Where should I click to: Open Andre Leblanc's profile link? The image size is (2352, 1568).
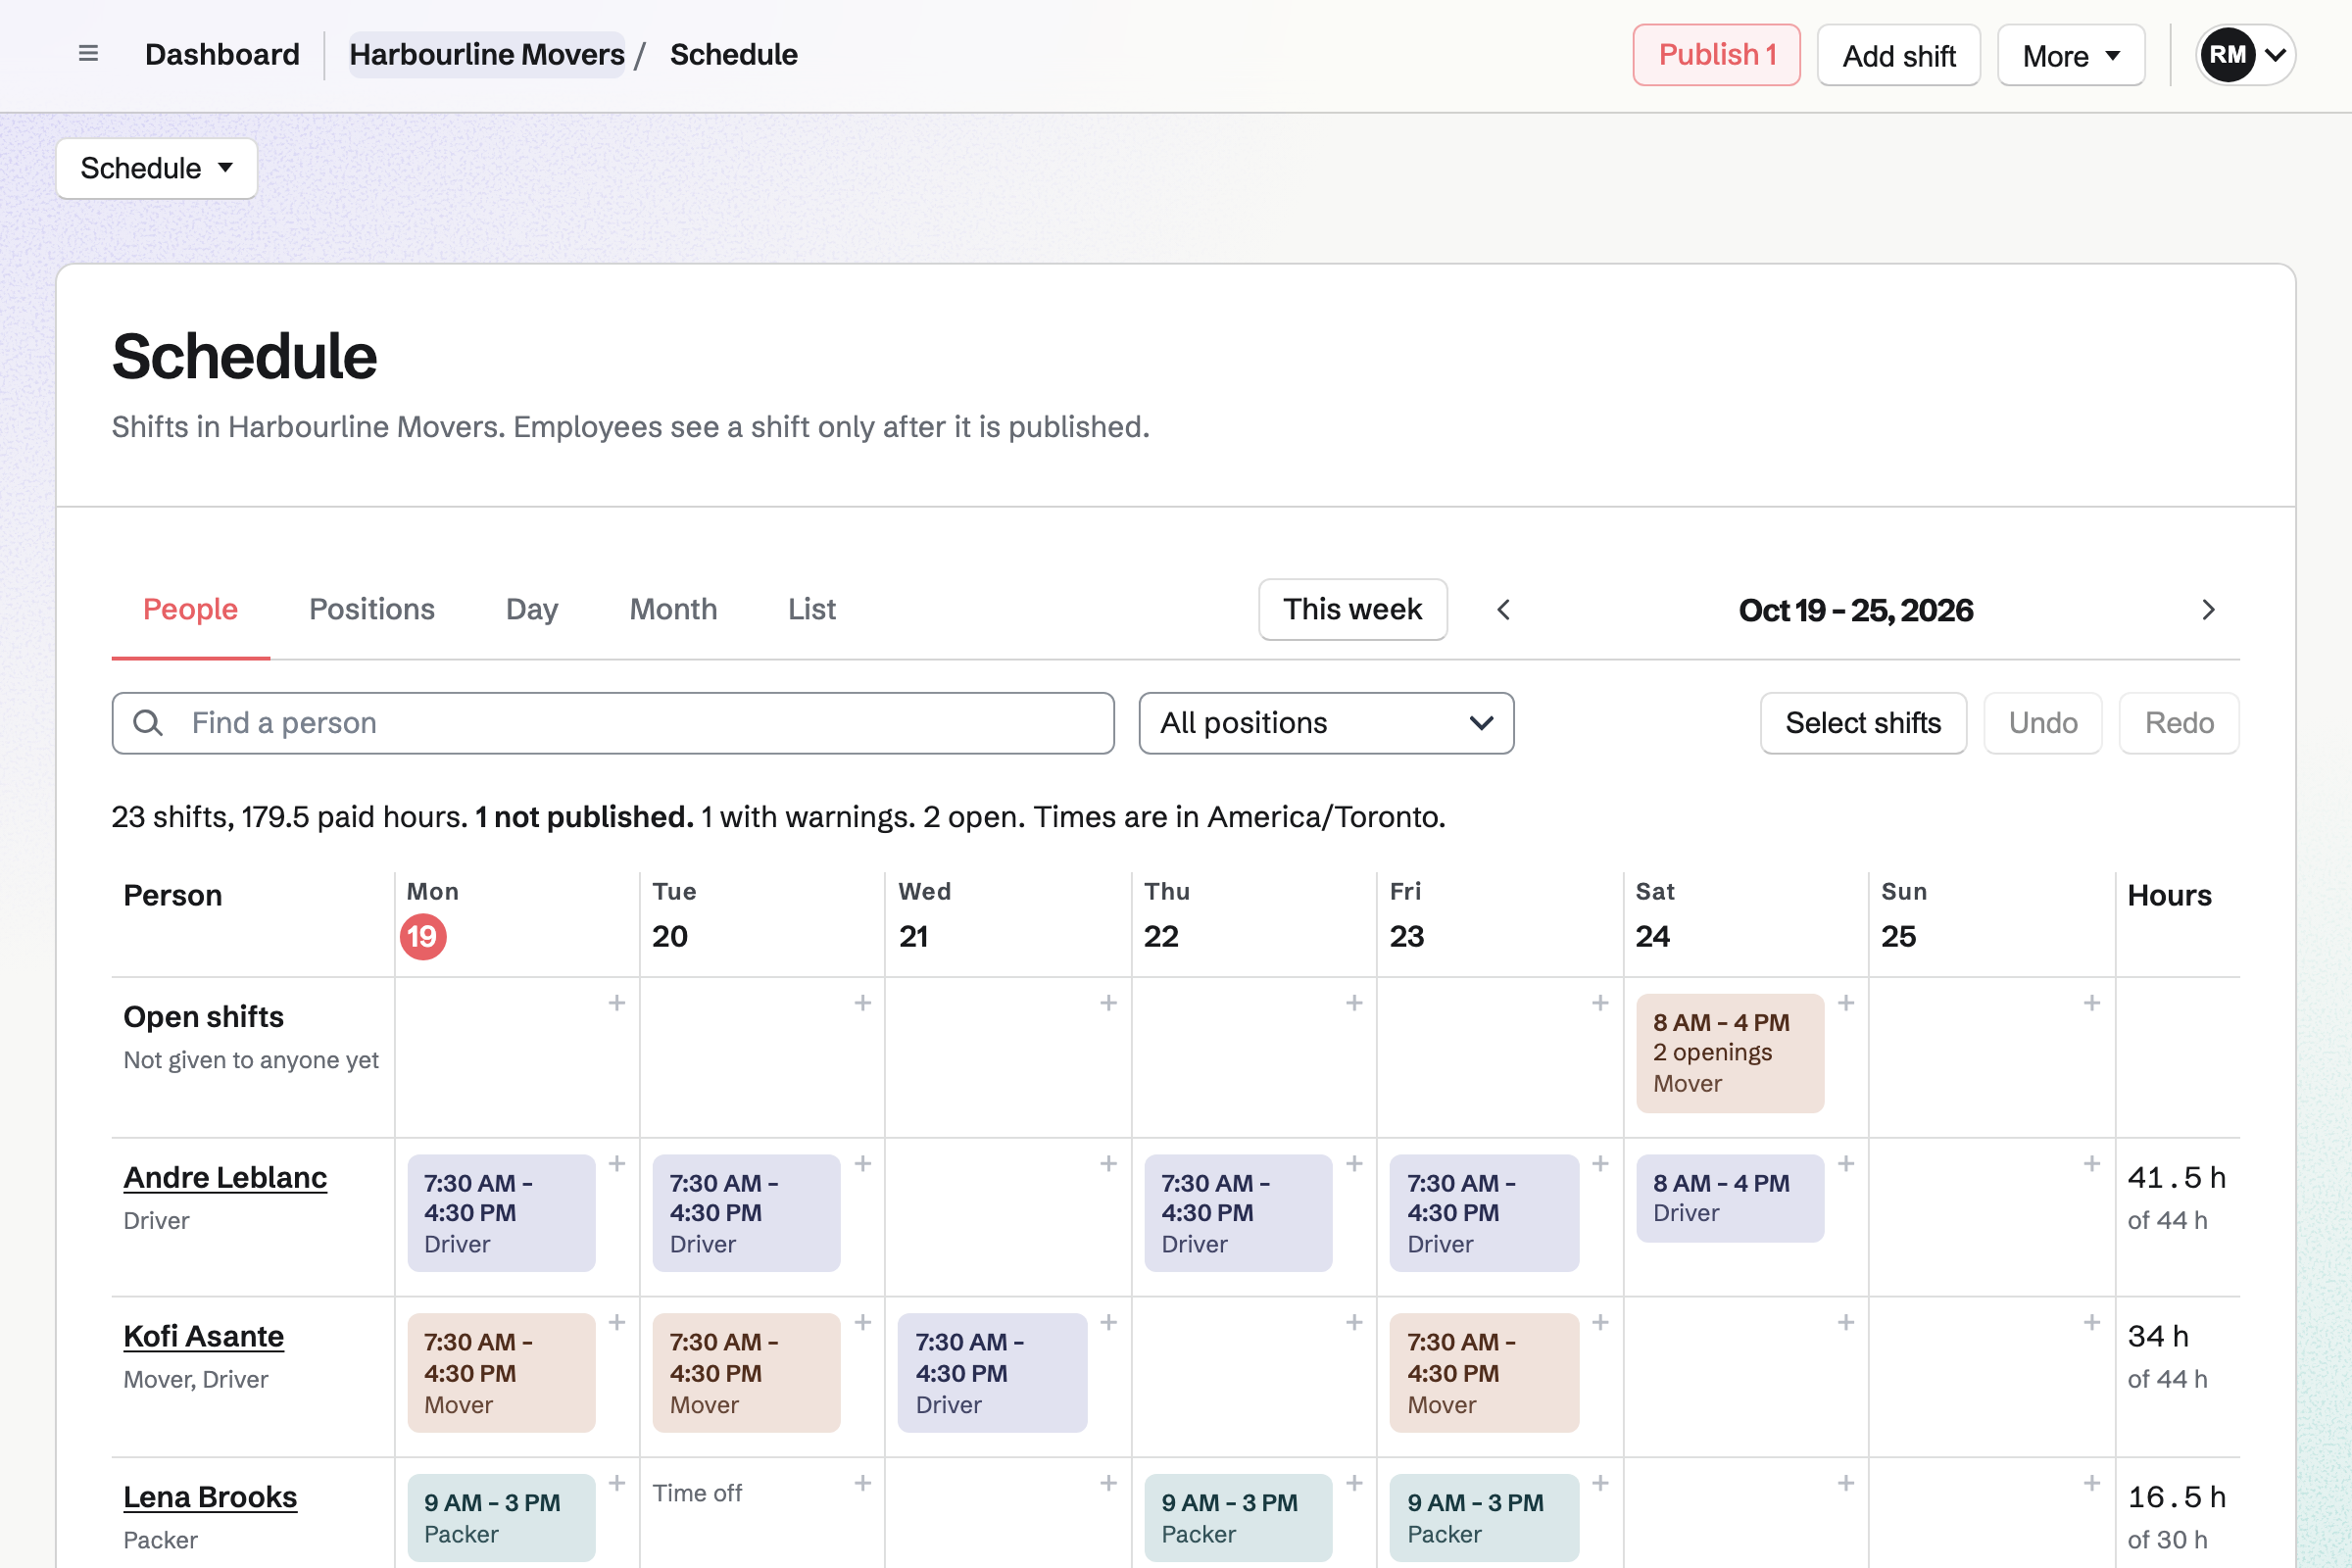pos(225,1177)
